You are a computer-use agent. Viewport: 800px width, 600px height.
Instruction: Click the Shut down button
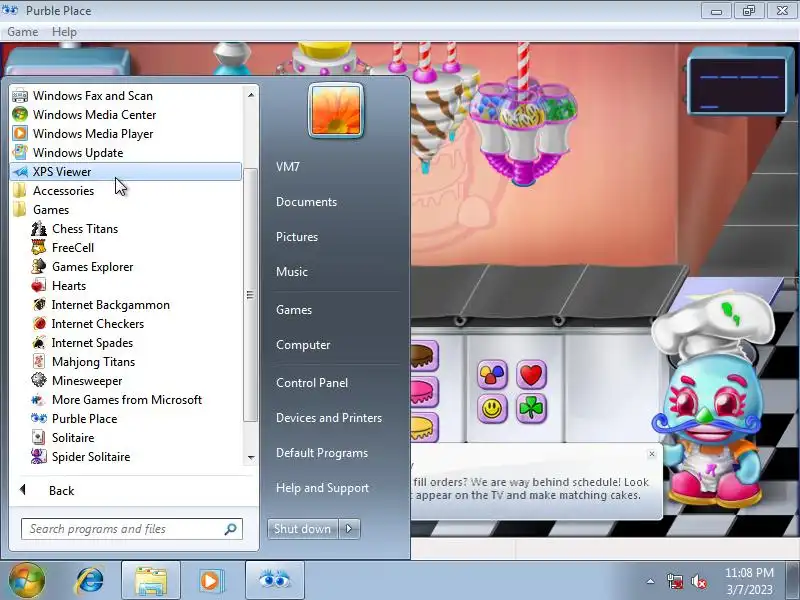pos(303,529)
